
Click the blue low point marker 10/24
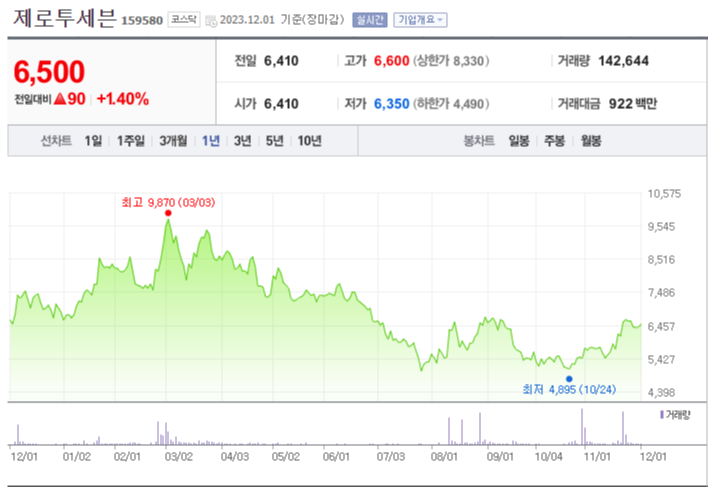(569, 379)
